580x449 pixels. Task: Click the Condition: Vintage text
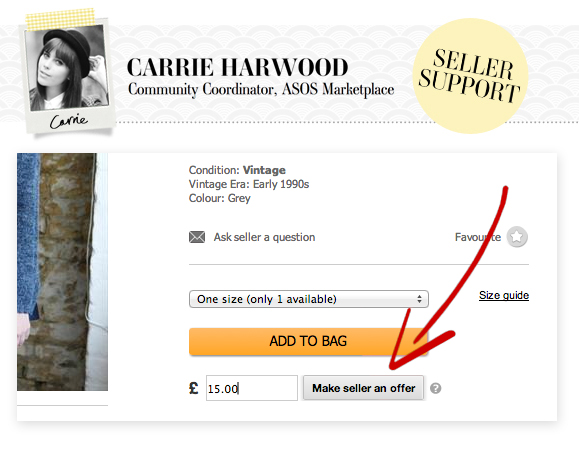237,170
